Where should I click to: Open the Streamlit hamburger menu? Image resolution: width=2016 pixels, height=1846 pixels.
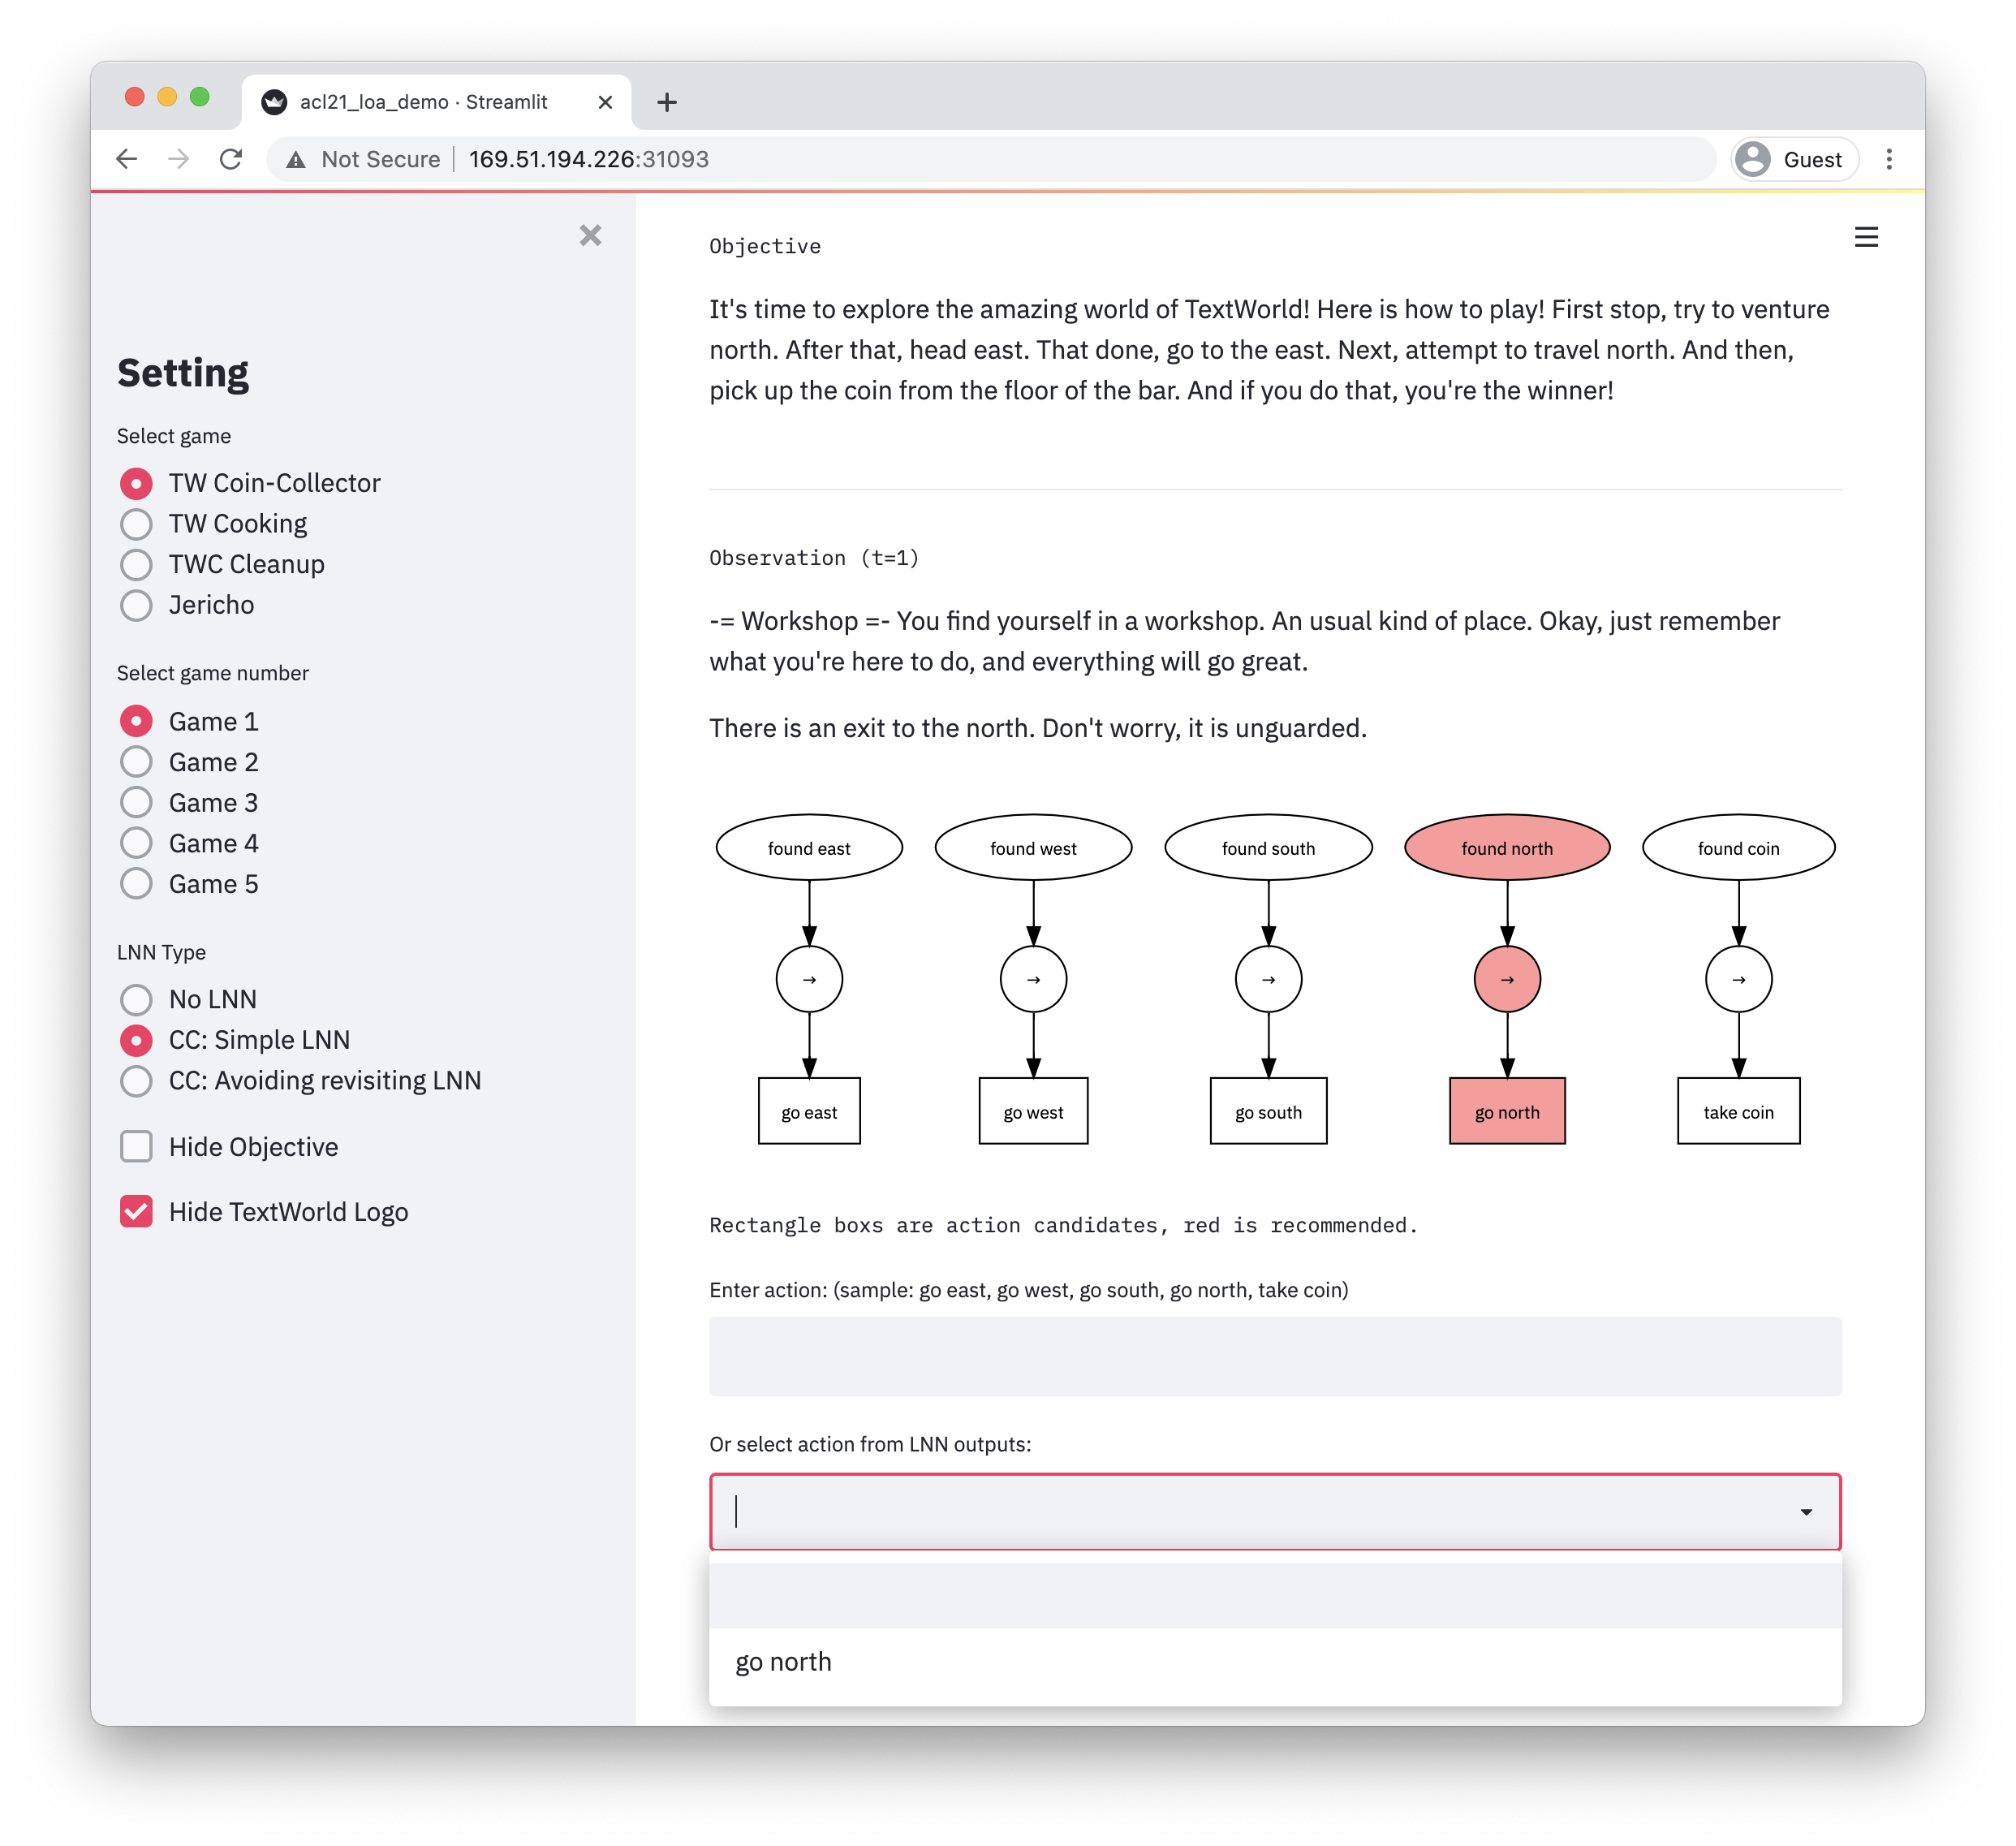(x=1865, y=237)
